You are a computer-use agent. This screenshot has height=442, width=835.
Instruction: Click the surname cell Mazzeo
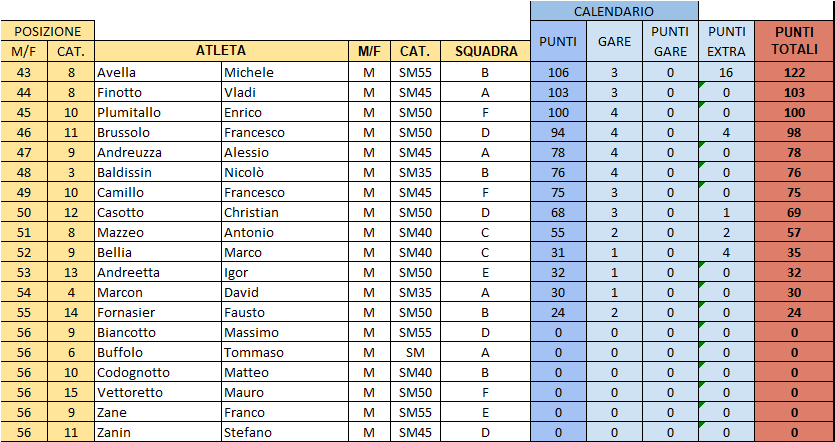(157, 232)
